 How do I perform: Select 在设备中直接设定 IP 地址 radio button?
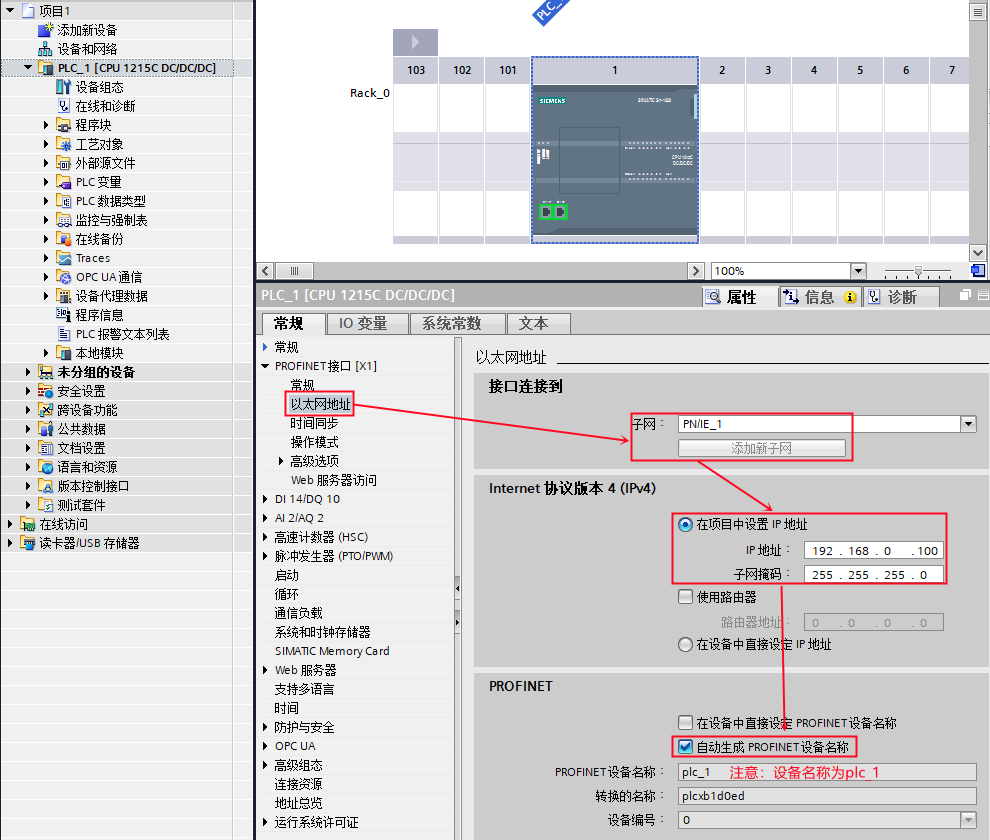click(685, 644)
